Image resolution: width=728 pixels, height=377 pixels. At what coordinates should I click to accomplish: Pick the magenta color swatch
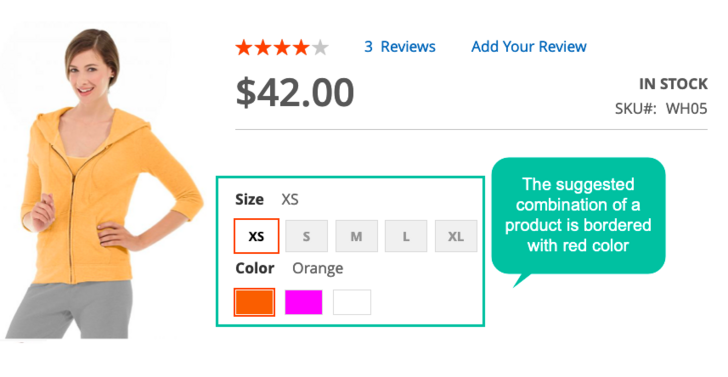pos(303,302)
